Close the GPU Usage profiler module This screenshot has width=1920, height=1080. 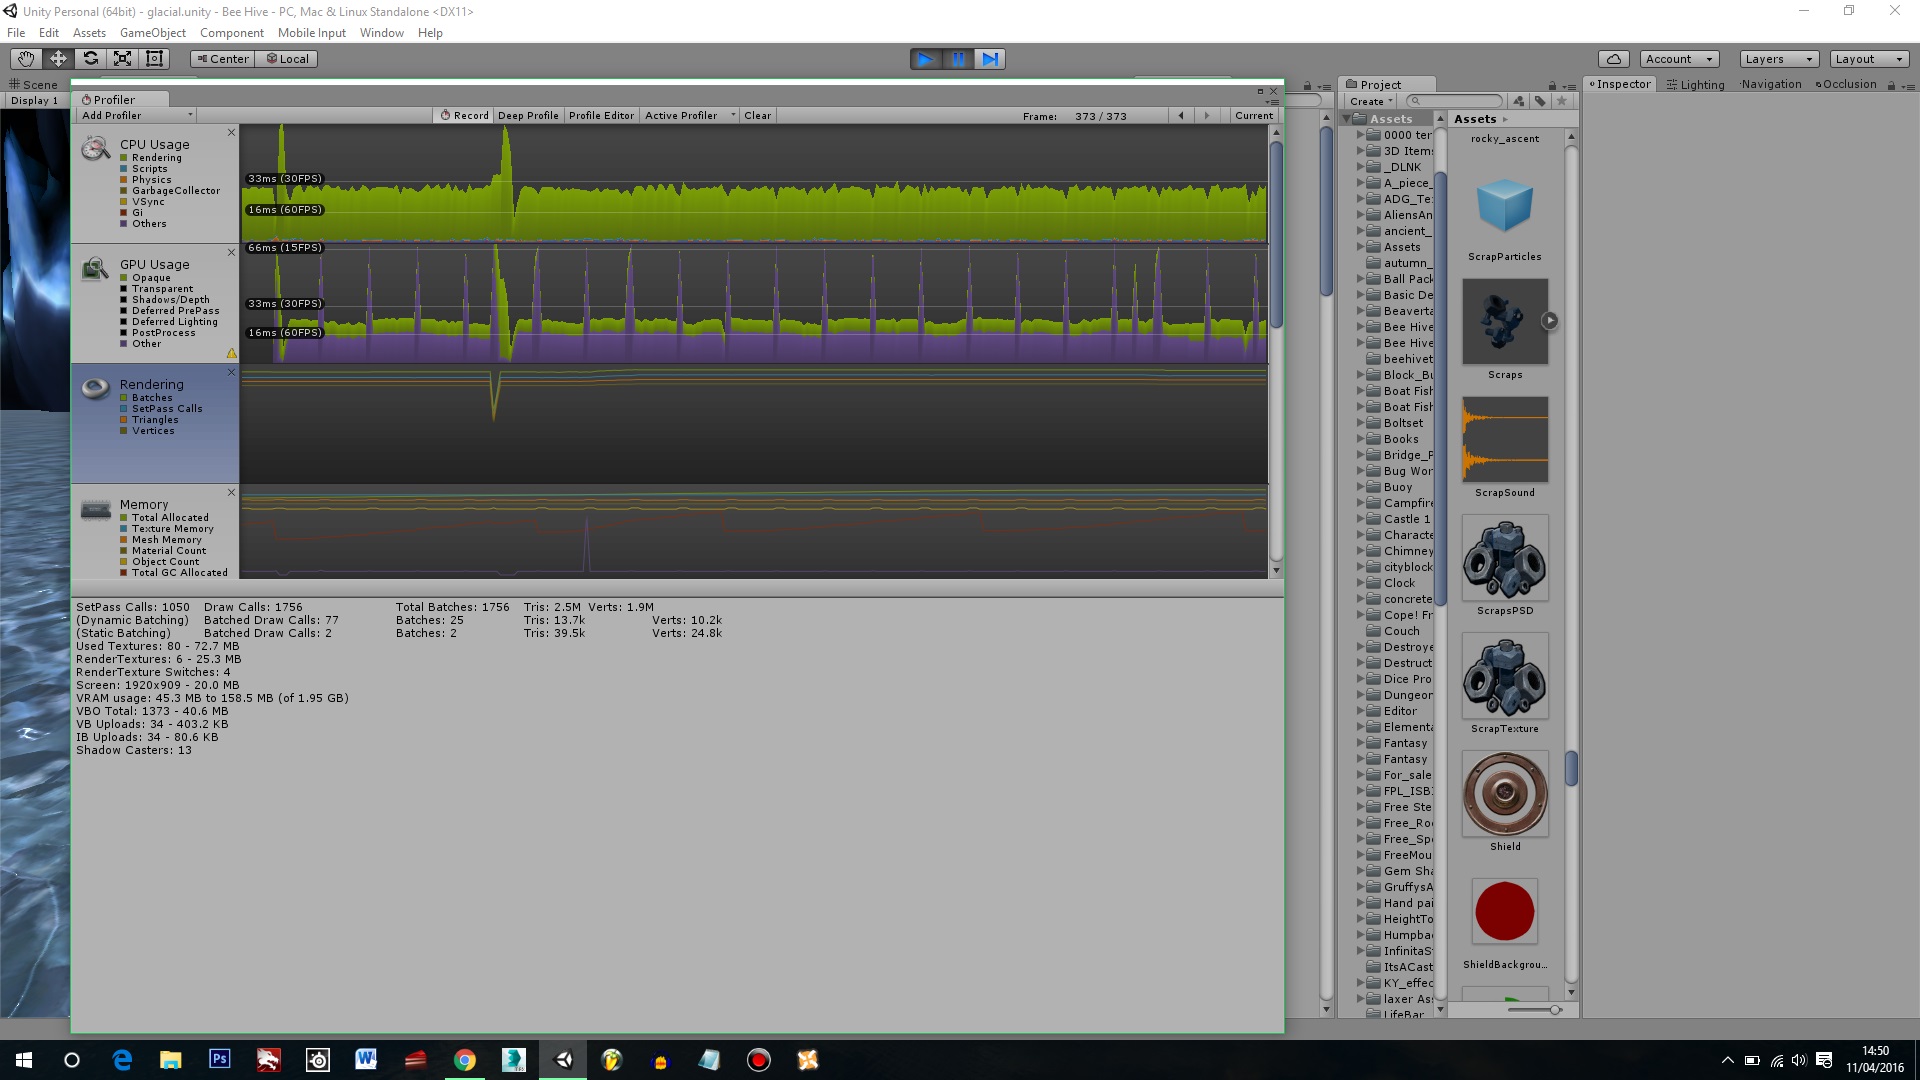pos(231,252)
